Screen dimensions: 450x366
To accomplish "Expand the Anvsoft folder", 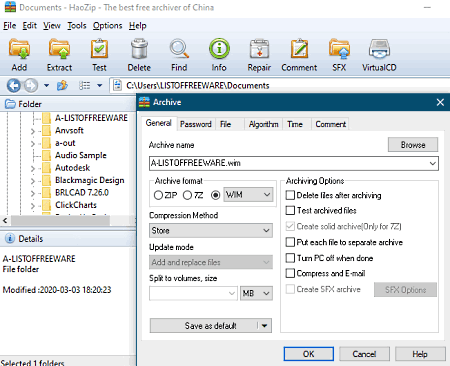I will pyautogui.click(x=32, y=131).
